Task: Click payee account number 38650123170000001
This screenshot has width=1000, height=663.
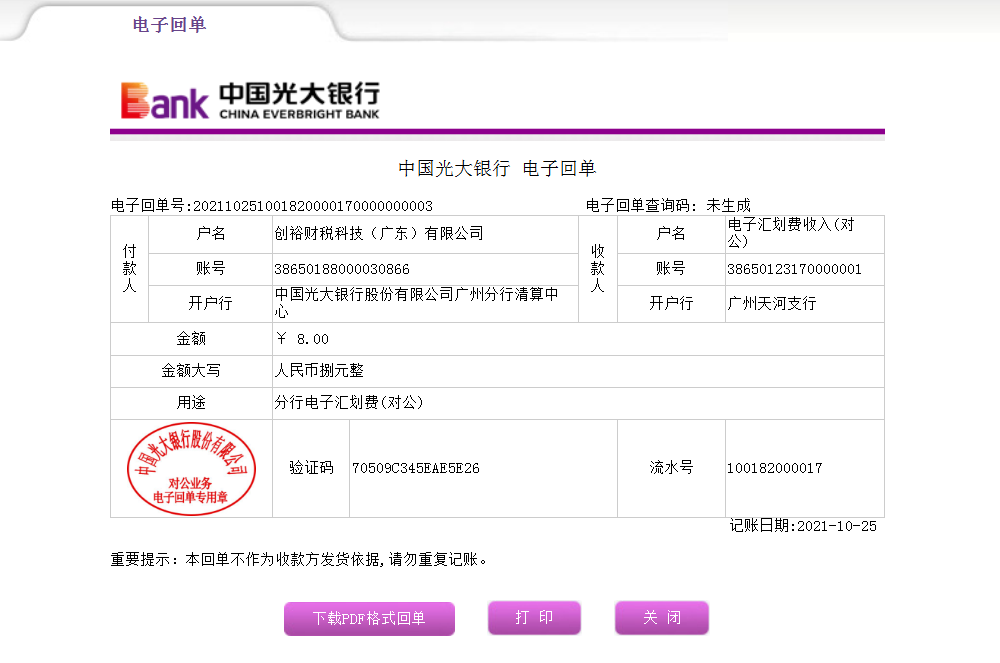Action: (794, 269)
